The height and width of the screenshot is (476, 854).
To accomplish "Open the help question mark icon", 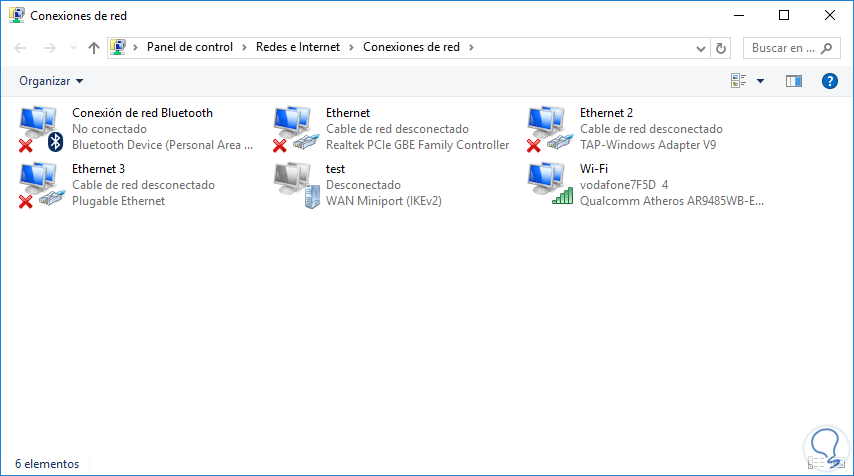I will (x=829, y=81).
